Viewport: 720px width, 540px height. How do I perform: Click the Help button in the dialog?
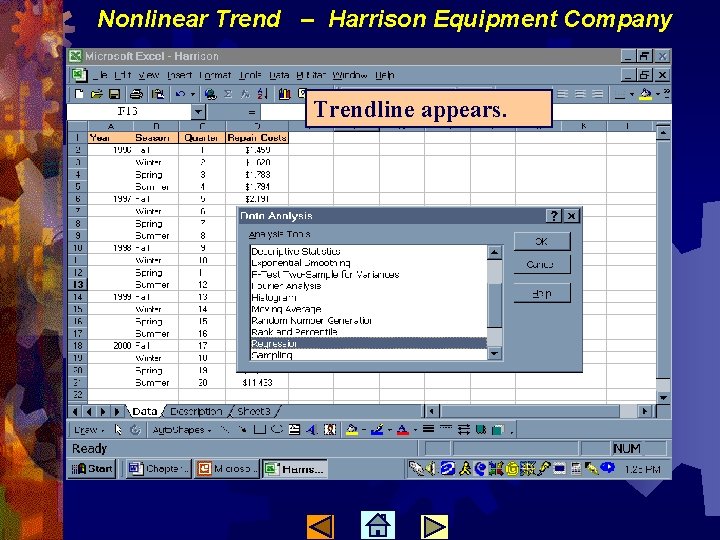pyautogui.click(x=542, y=293)
